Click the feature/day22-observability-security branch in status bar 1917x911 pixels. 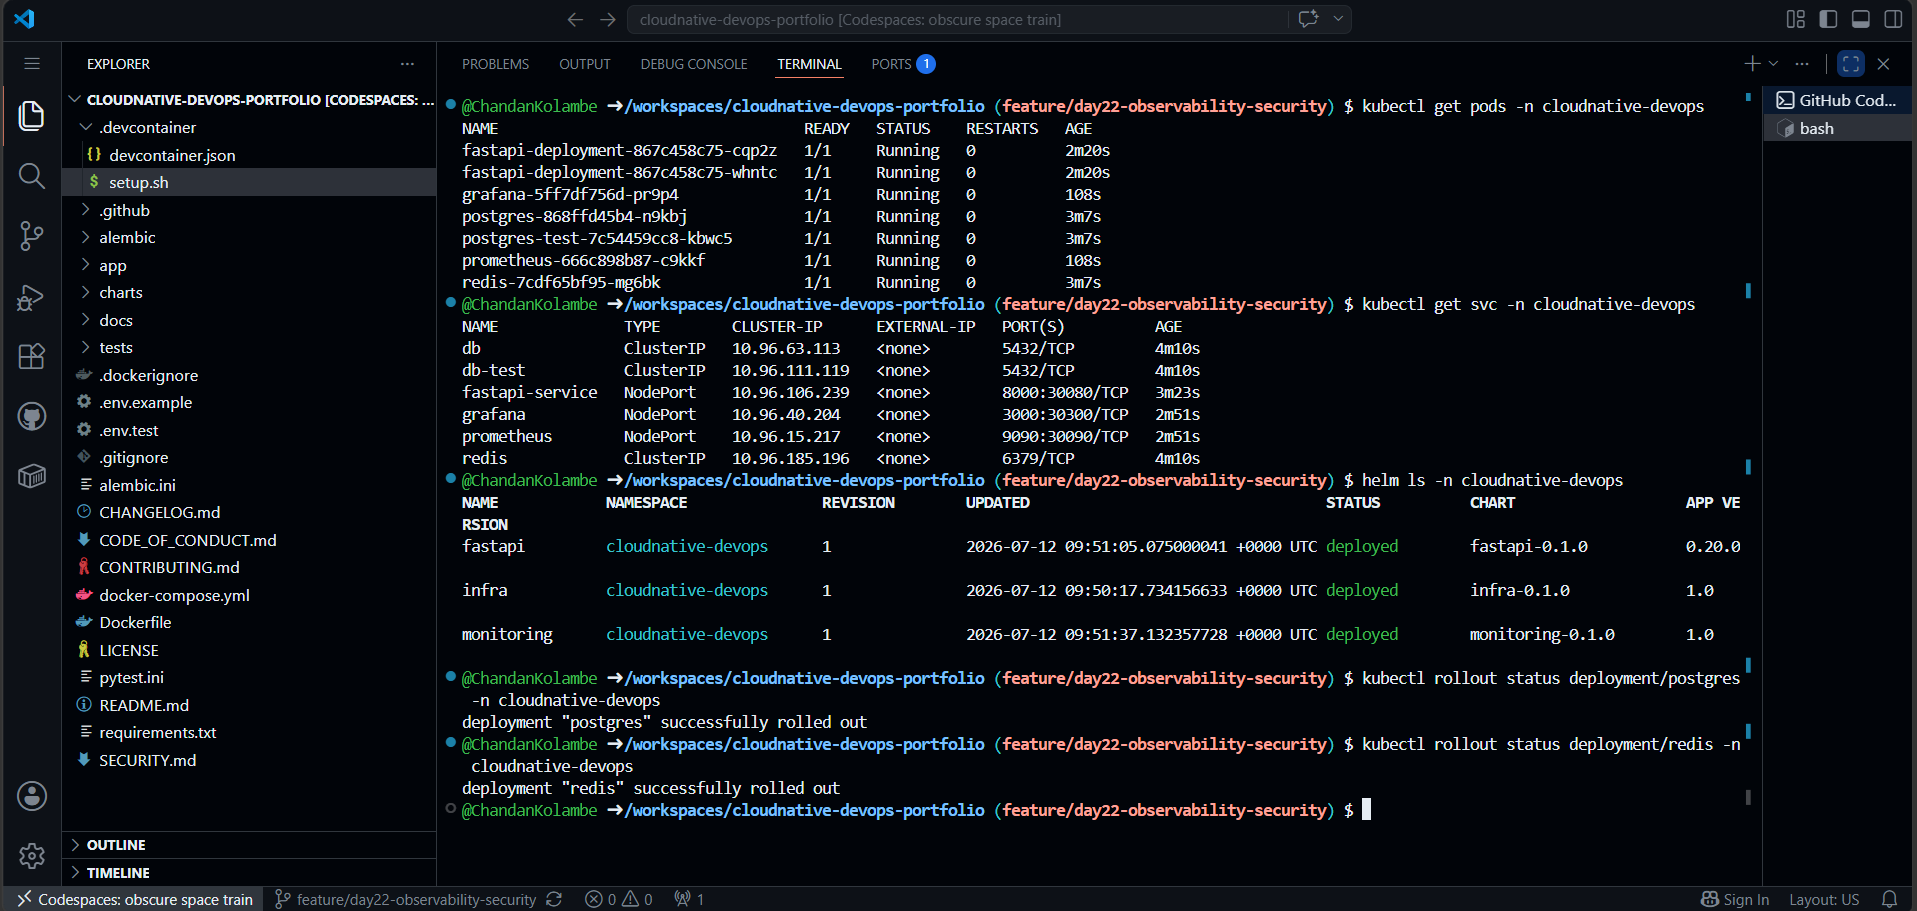point(406,899)
